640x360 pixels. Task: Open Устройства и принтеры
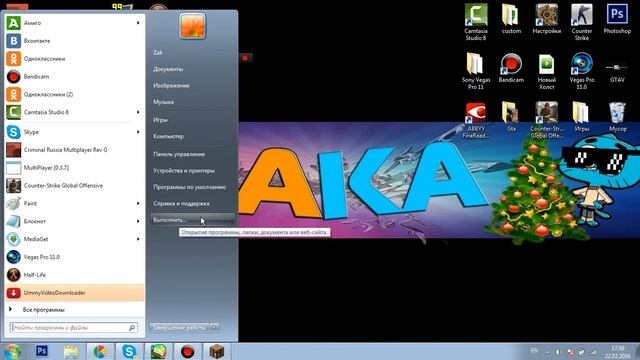click(x=184, y=171)
